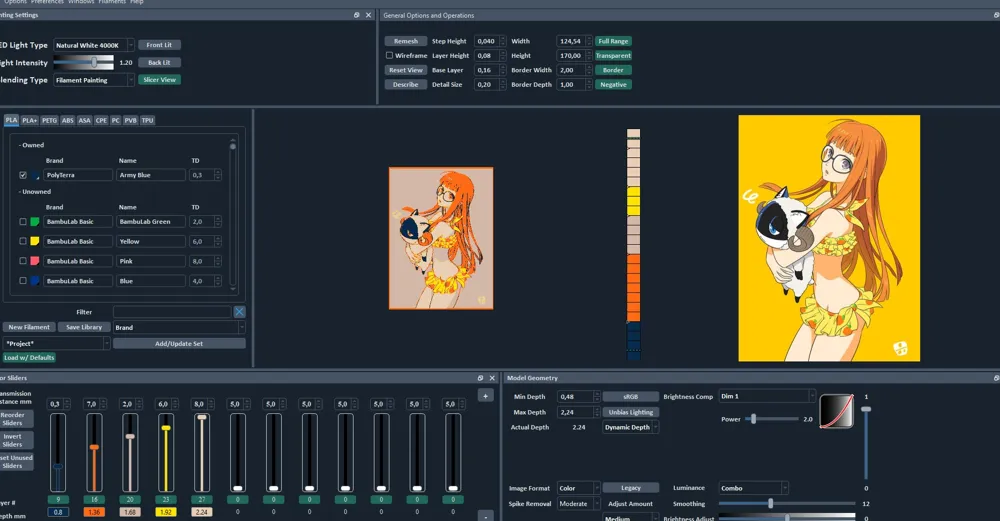The height and width of the screenshot is (521, 1000).
Task: Open the brightness compensation curve preview
Action: pyautogui.click(x=836, y=411)
